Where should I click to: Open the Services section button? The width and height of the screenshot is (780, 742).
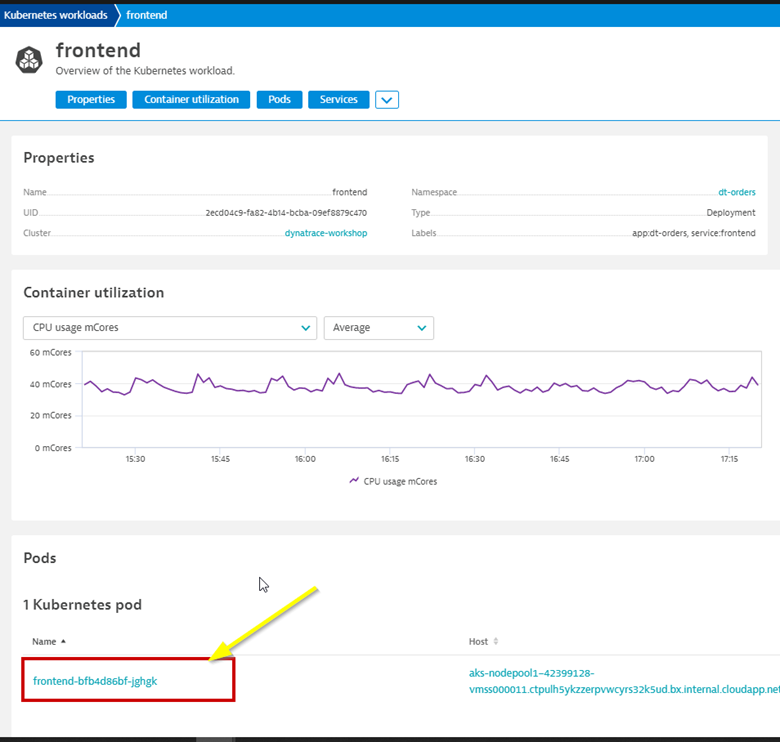coord(338,99)
